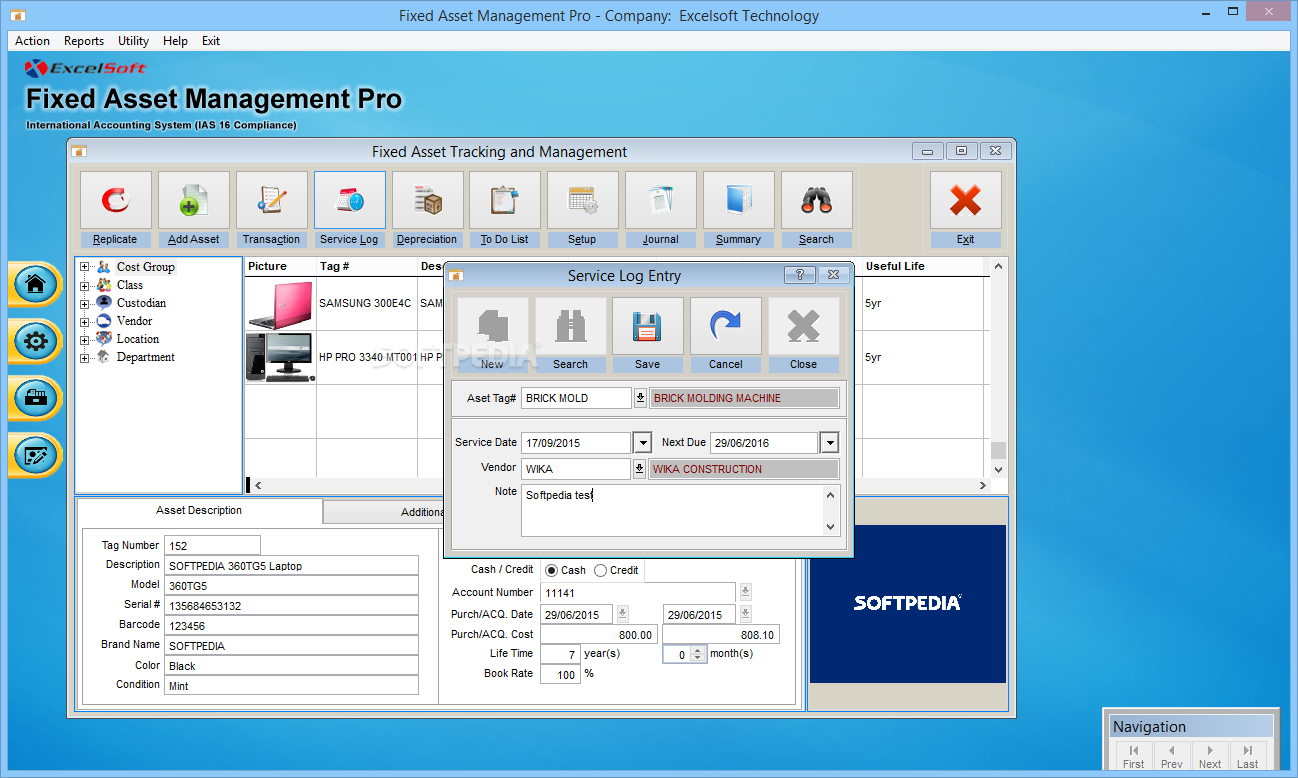Click the Picture column header
The image size is (1298, 778).
tap(280, 266)
